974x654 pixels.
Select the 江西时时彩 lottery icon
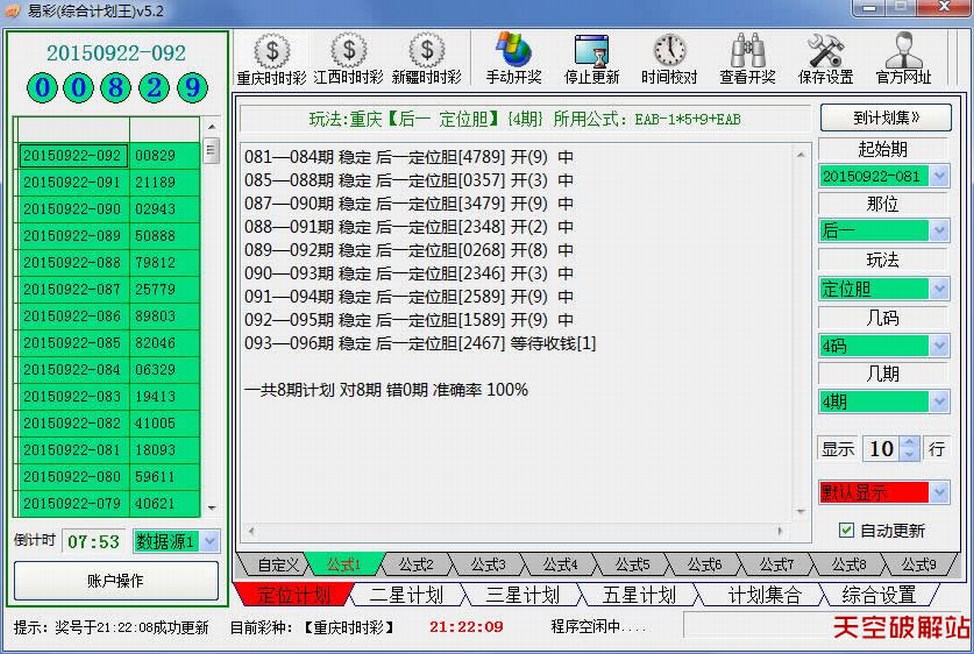tap(348, 51)
